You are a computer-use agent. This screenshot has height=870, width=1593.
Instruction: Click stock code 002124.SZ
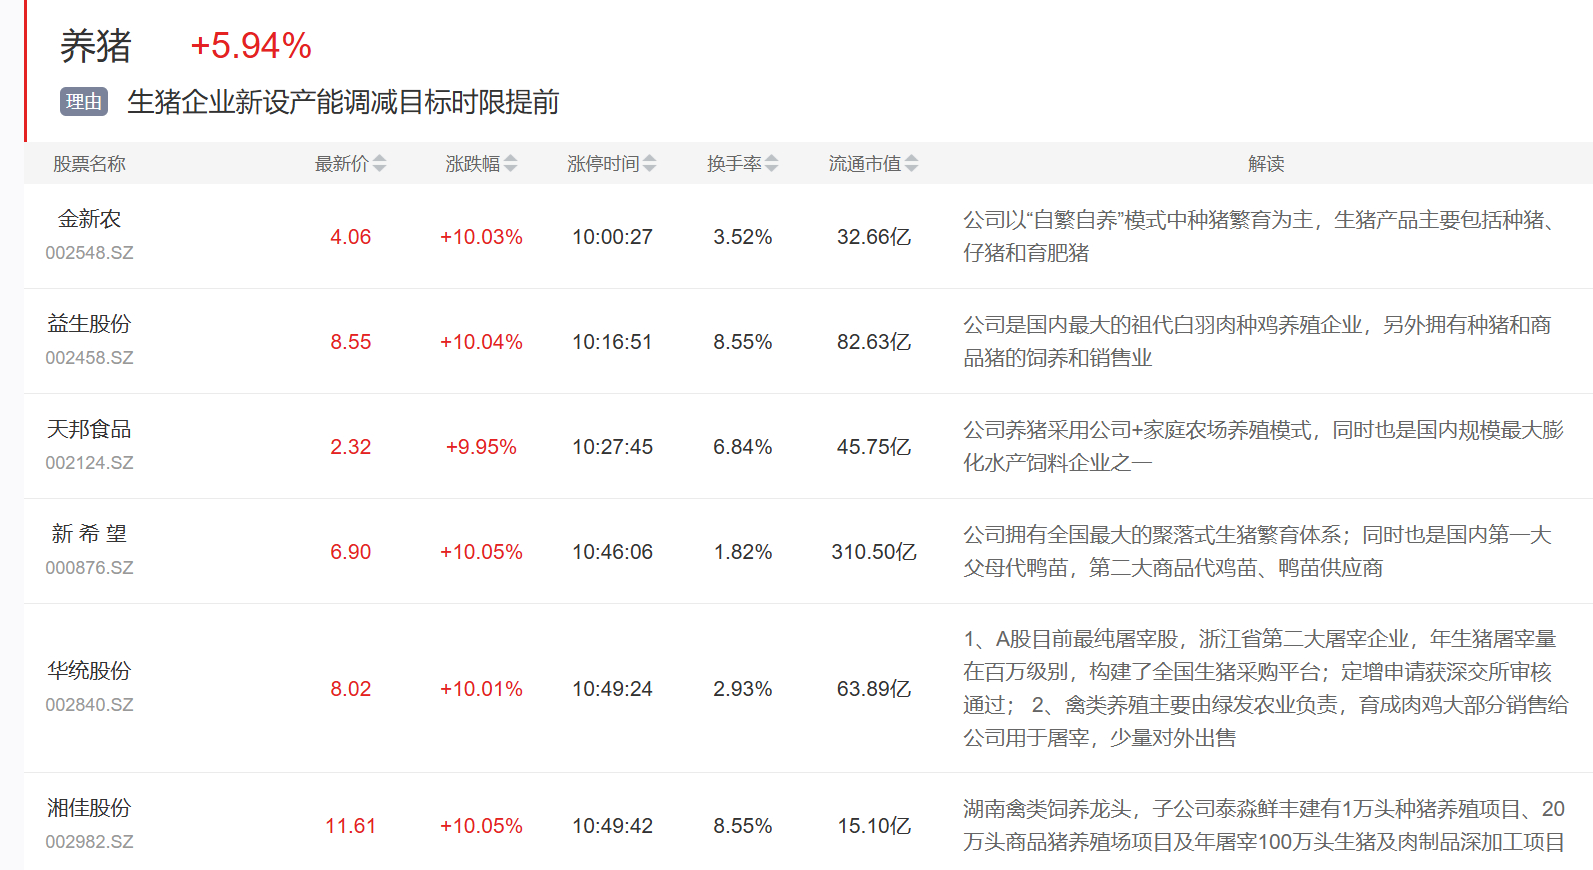point(89,463)
